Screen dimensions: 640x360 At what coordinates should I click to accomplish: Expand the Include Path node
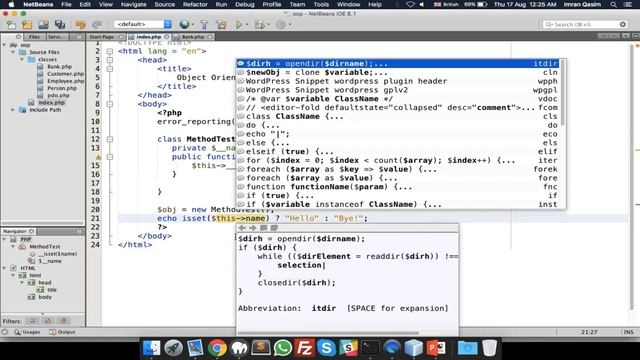tap(13, 110)
